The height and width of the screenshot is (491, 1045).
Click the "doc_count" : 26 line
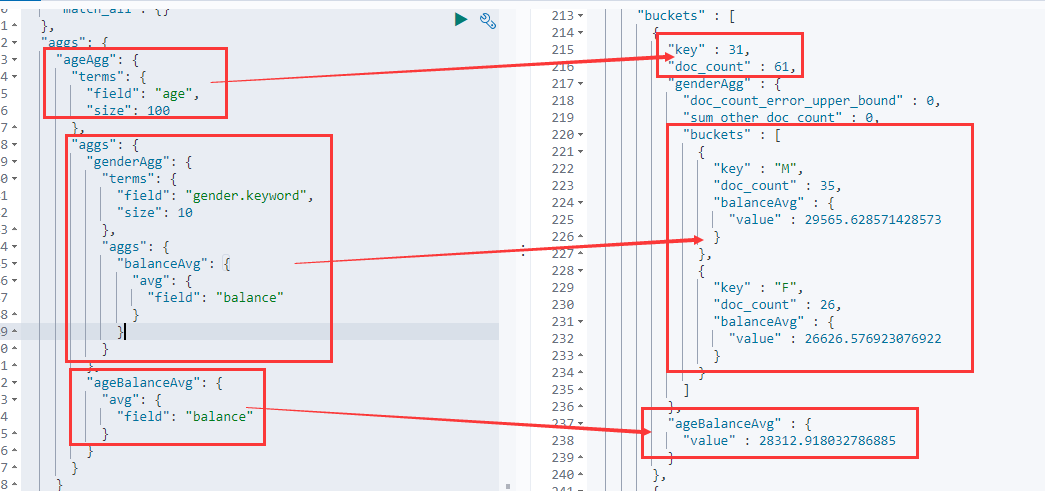coord(777,304)
